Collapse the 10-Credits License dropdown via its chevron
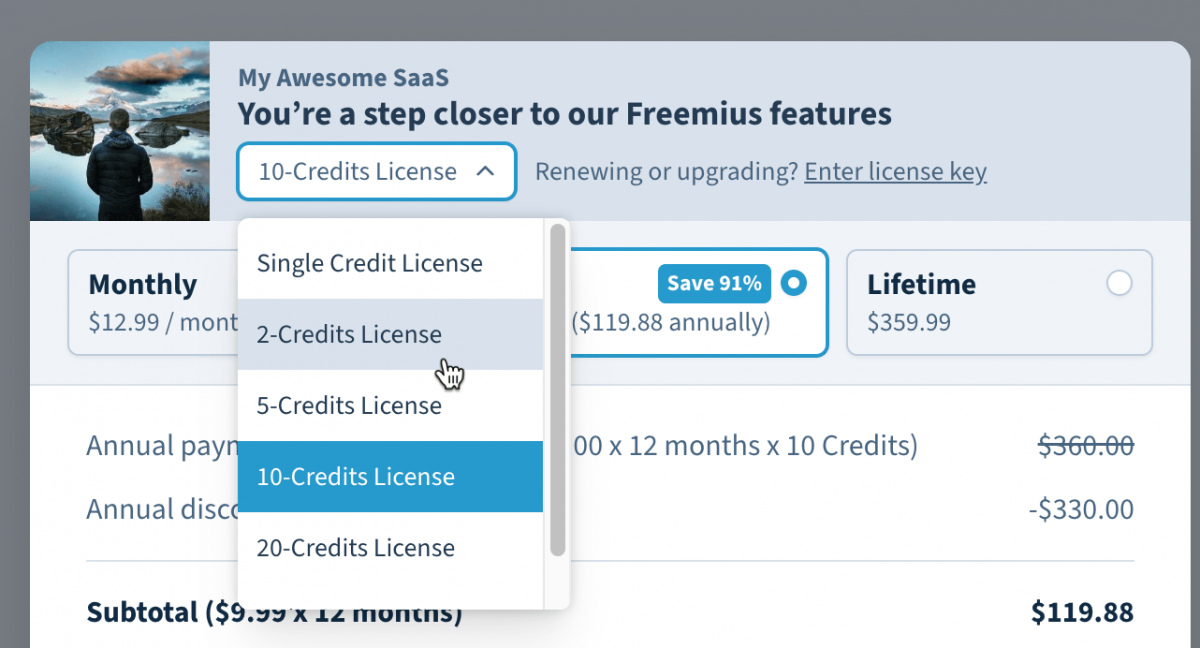This screenshot has width=1200, height=648. click(x=487, y=171)
